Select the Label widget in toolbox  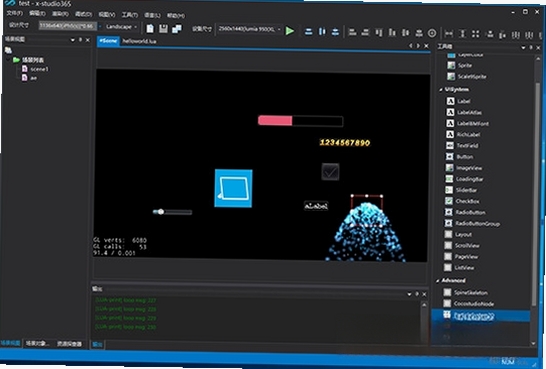point(459,101)
